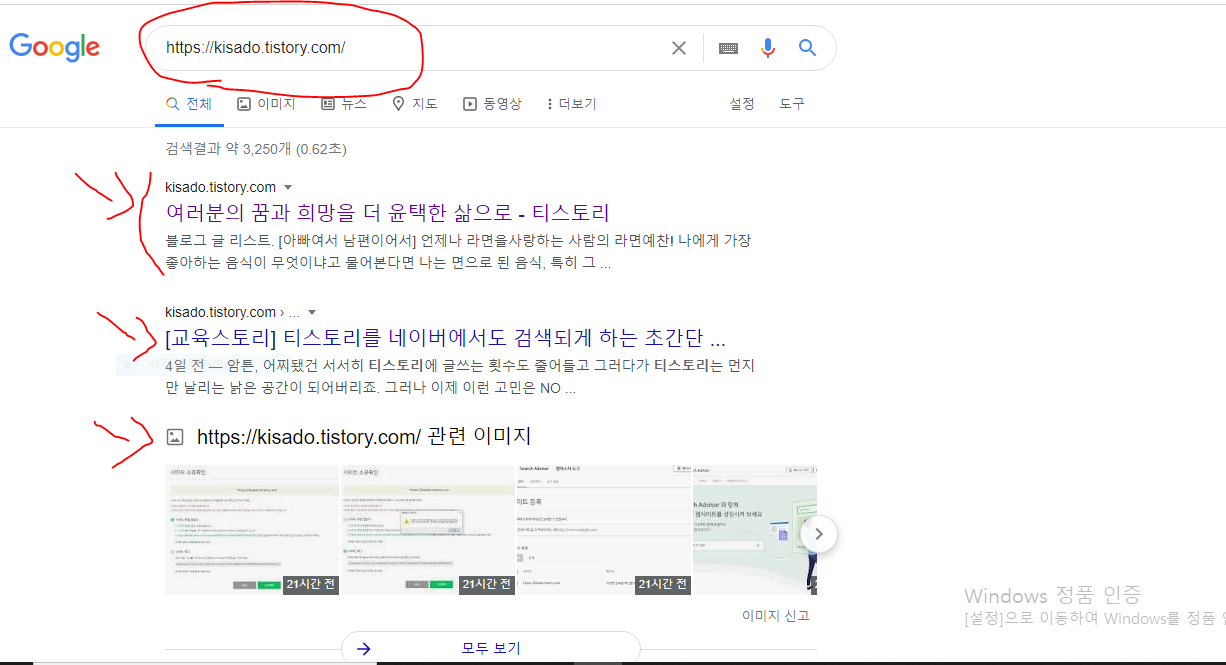The height and width of the screenshot is (665, 1226).
Task: Open the fourth thumbnail with Advisor illustration
Action: tap(755, 529)
